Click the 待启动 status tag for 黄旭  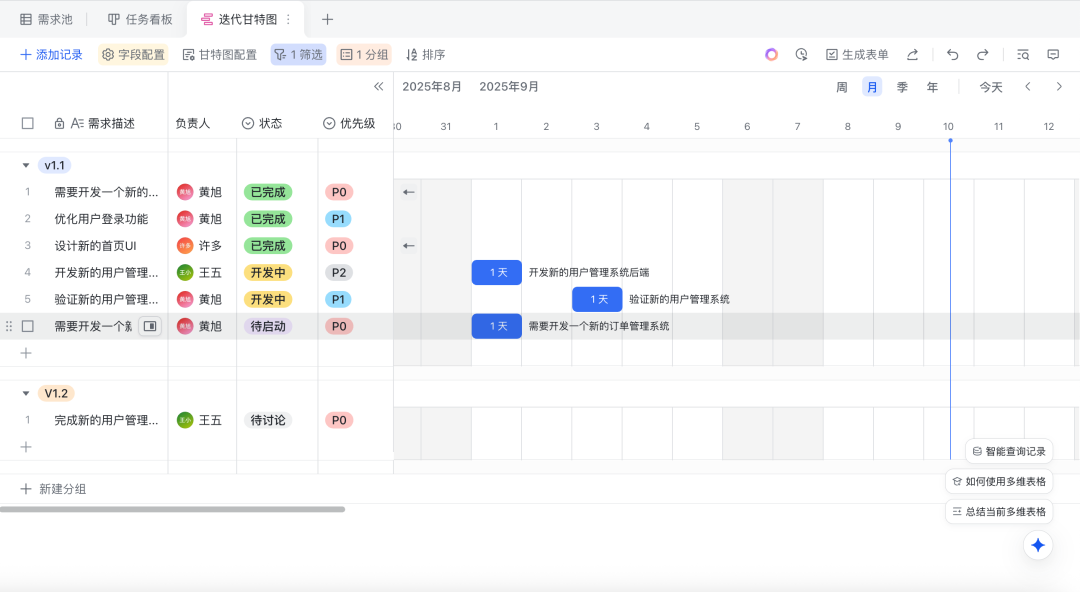(268, 326)
